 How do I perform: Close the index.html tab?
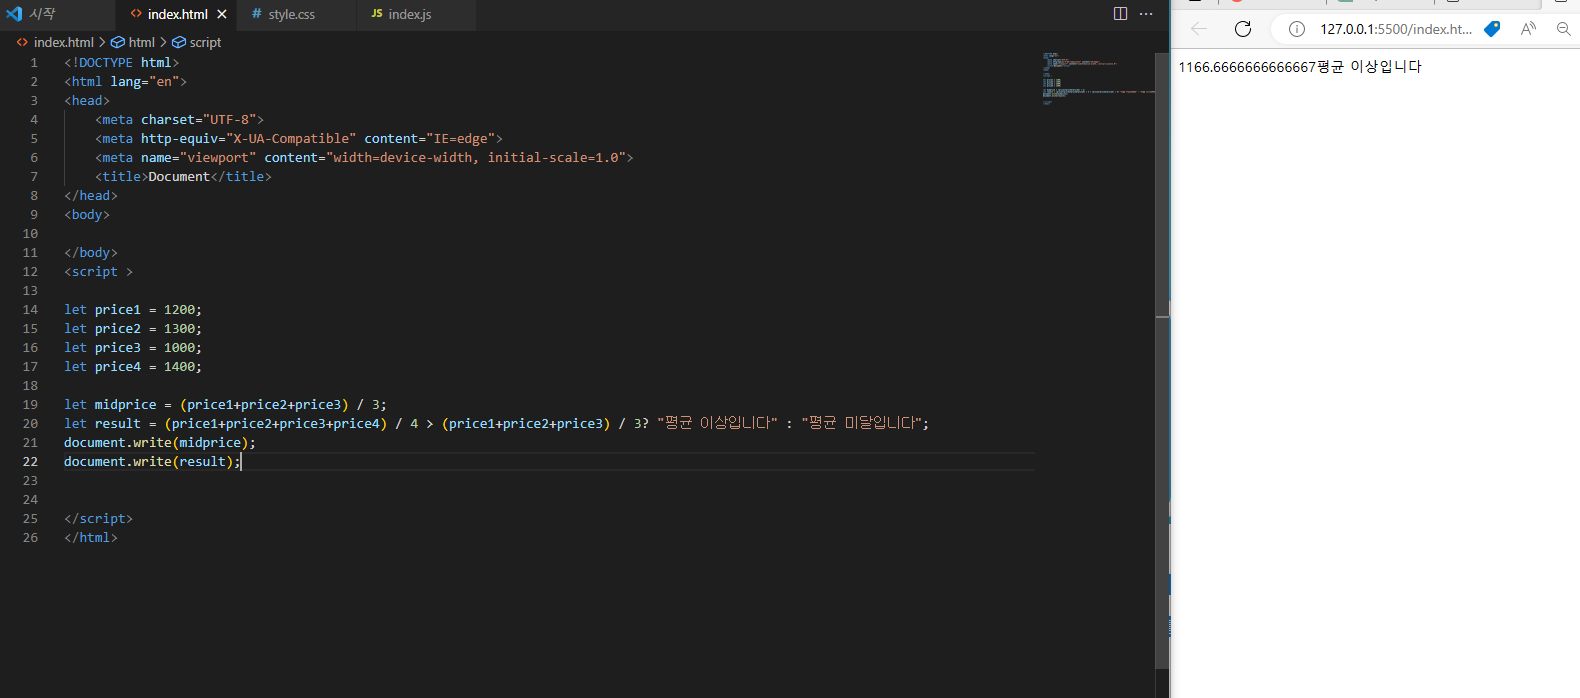point(222,14)
